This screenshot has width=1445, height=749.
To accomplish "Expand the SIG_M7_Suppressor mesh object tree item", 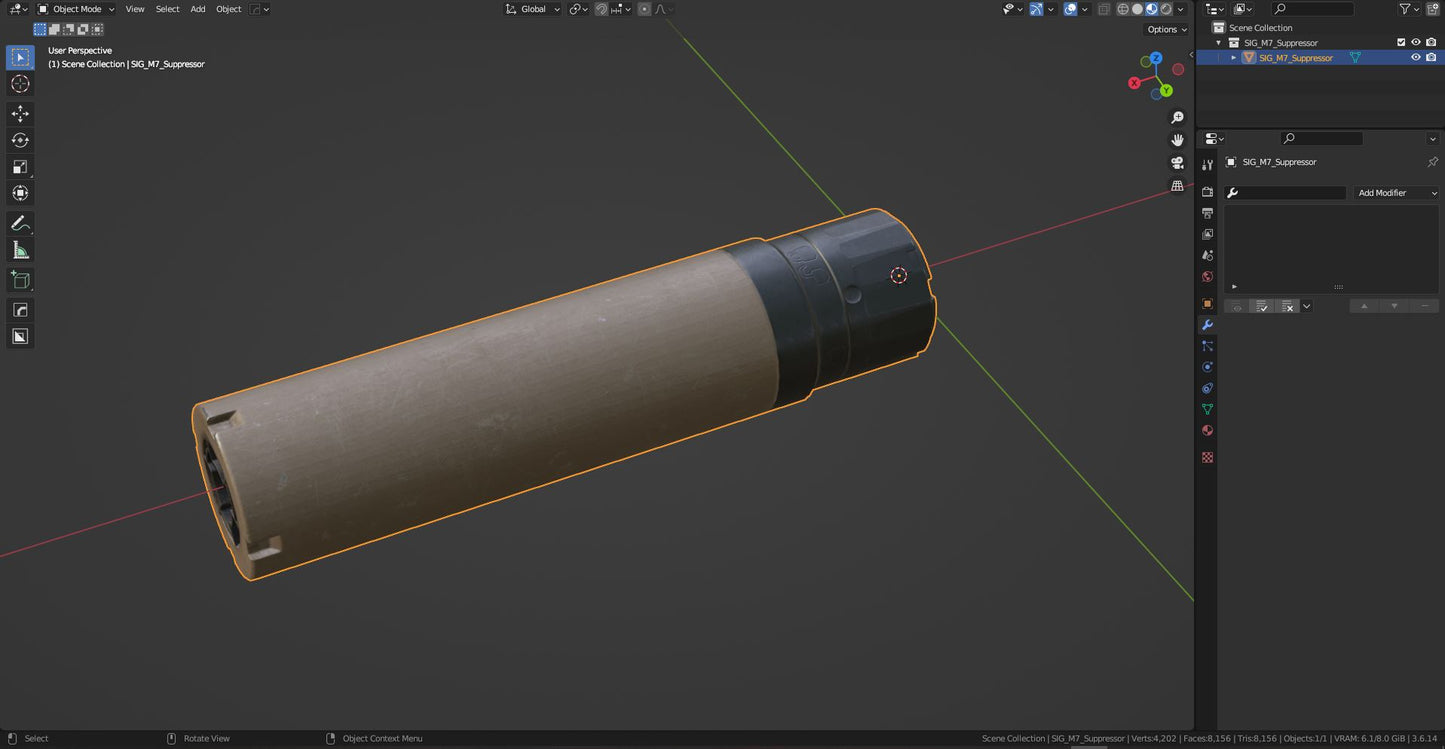I will 1233,58.
